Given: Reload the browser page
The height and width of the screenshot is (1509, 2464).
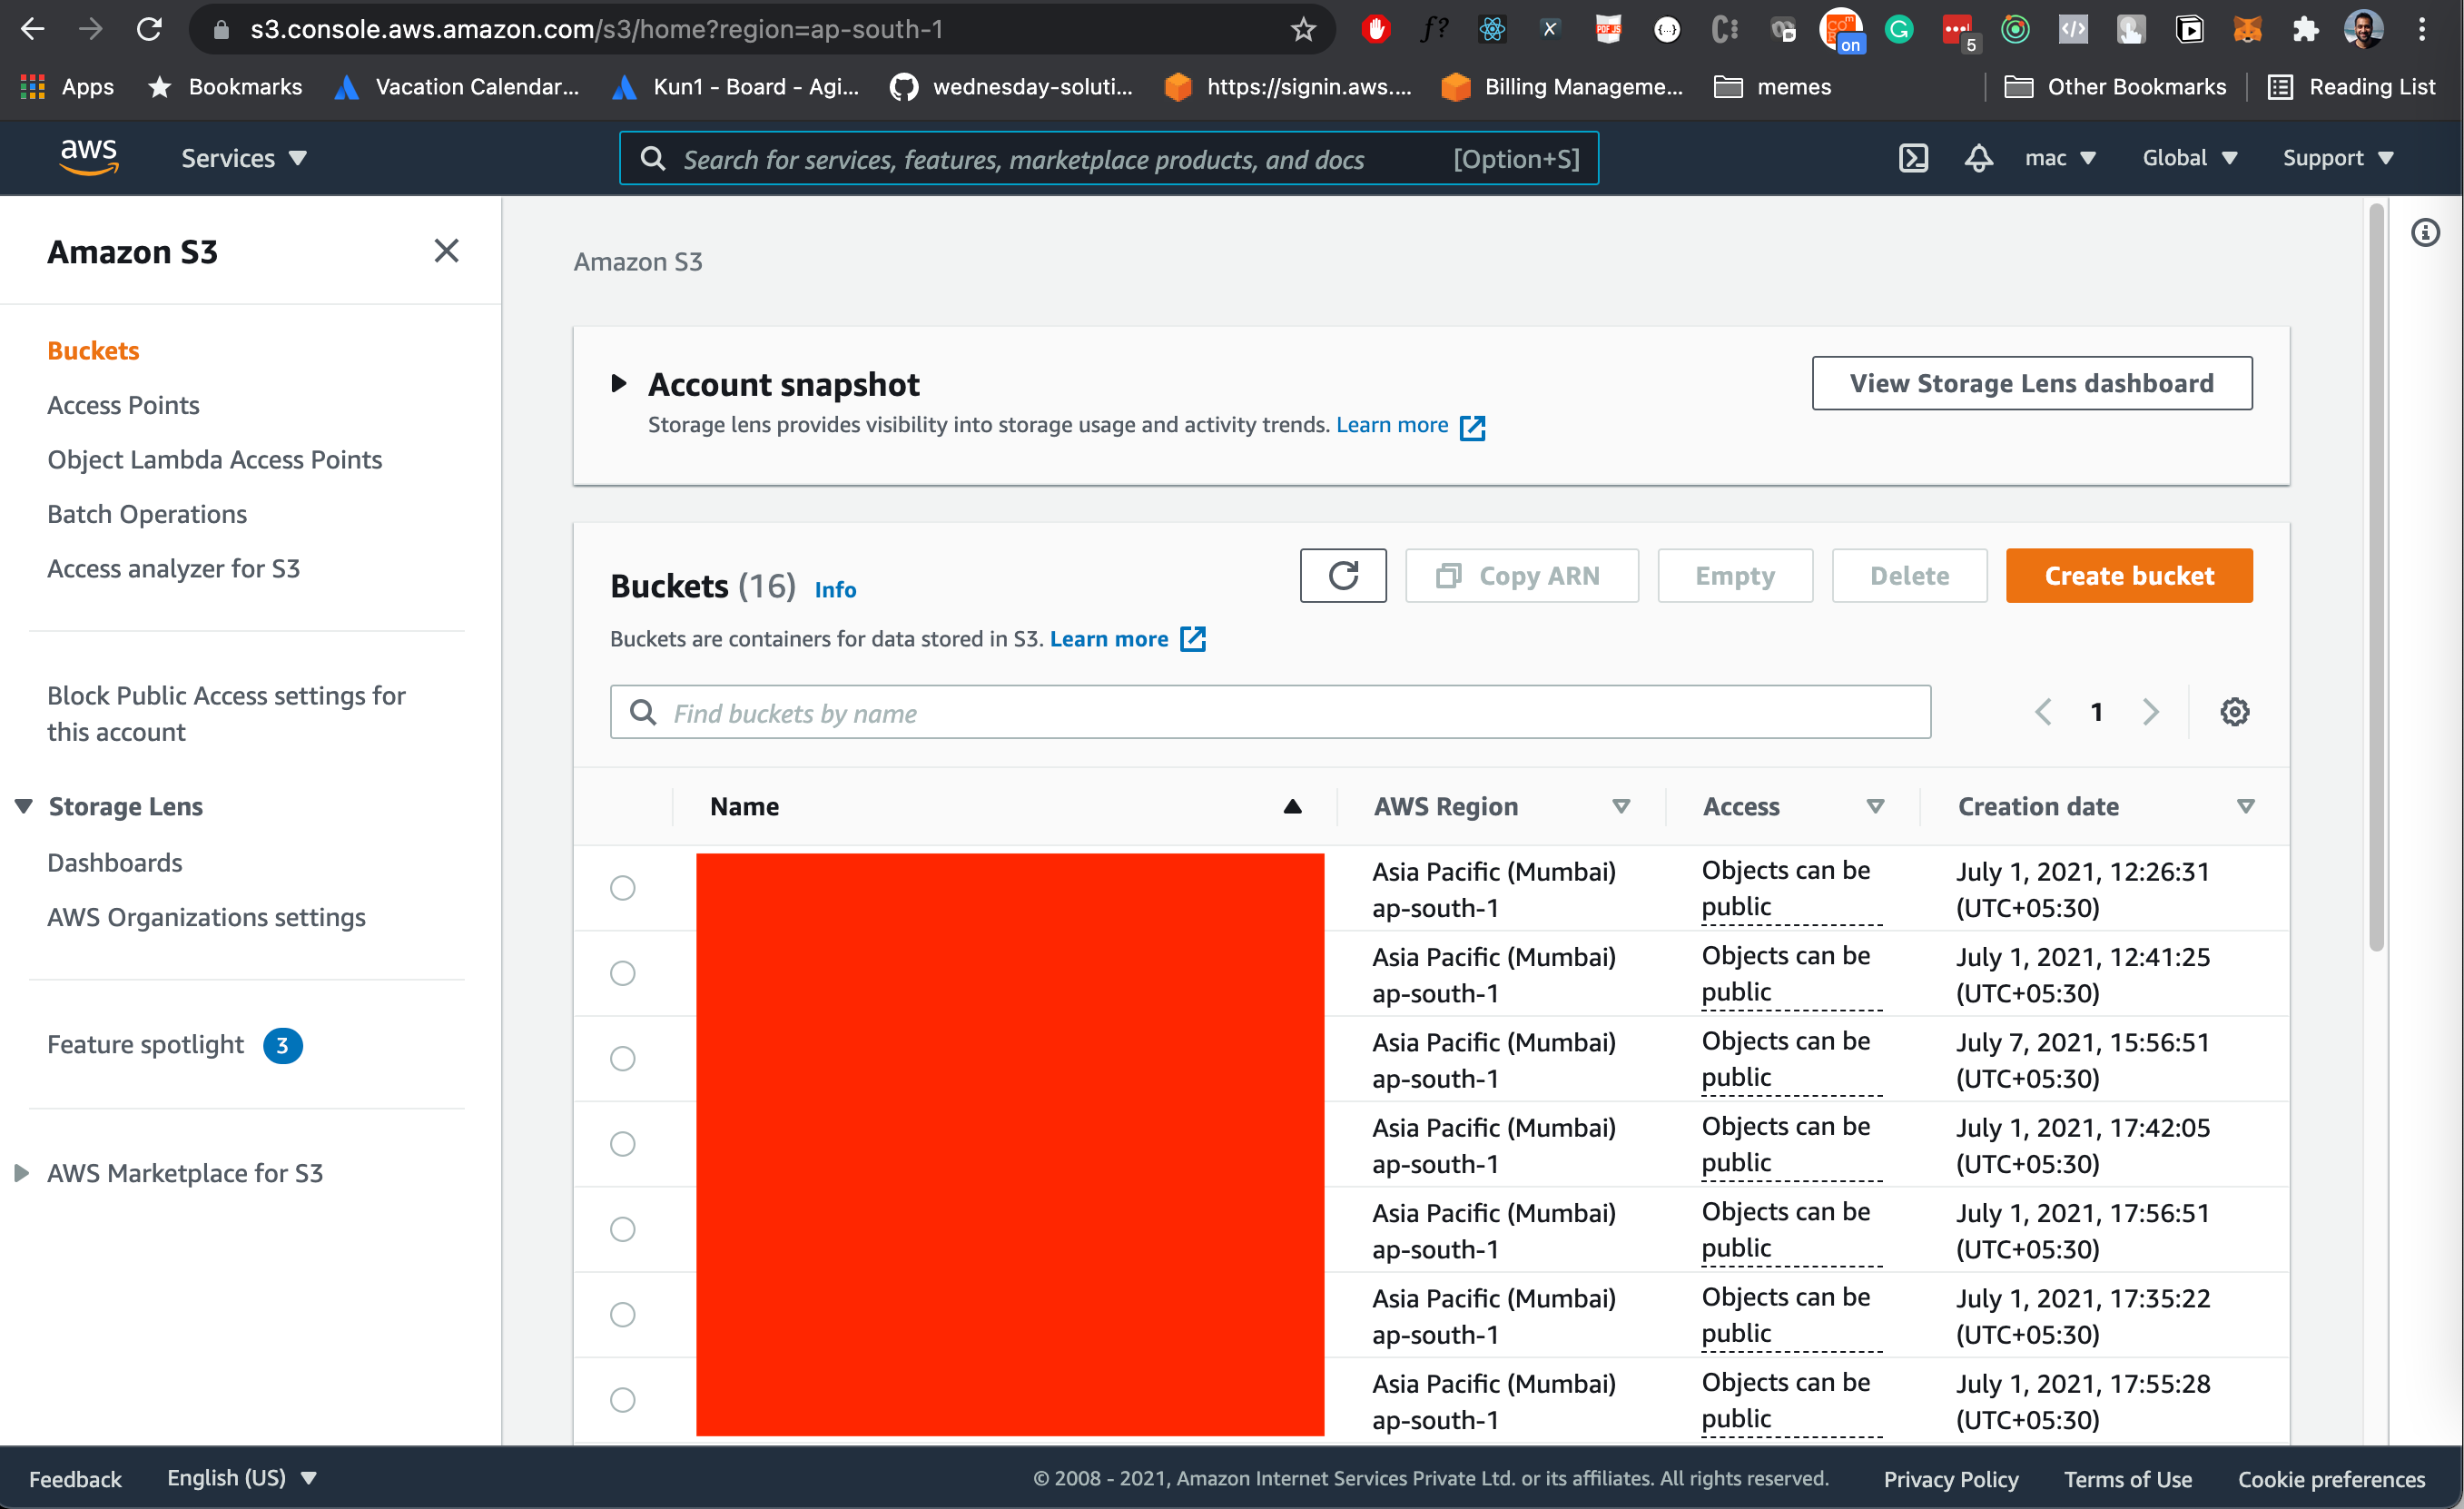Looking at the screenshot, I should (149, 29).
